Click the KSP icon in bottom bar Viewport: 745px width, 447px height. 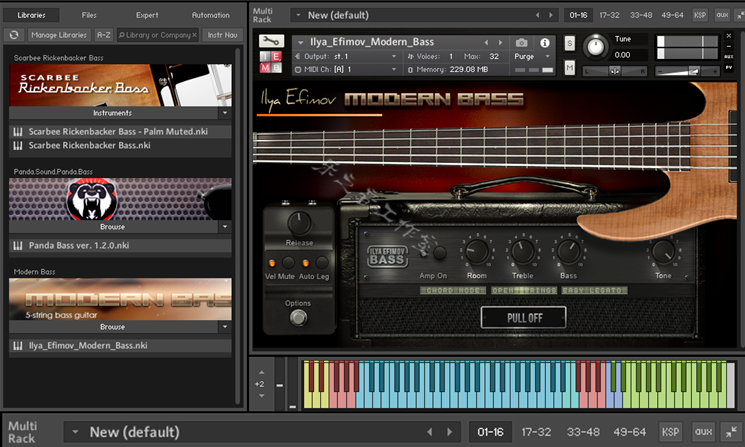click(670, 432)
